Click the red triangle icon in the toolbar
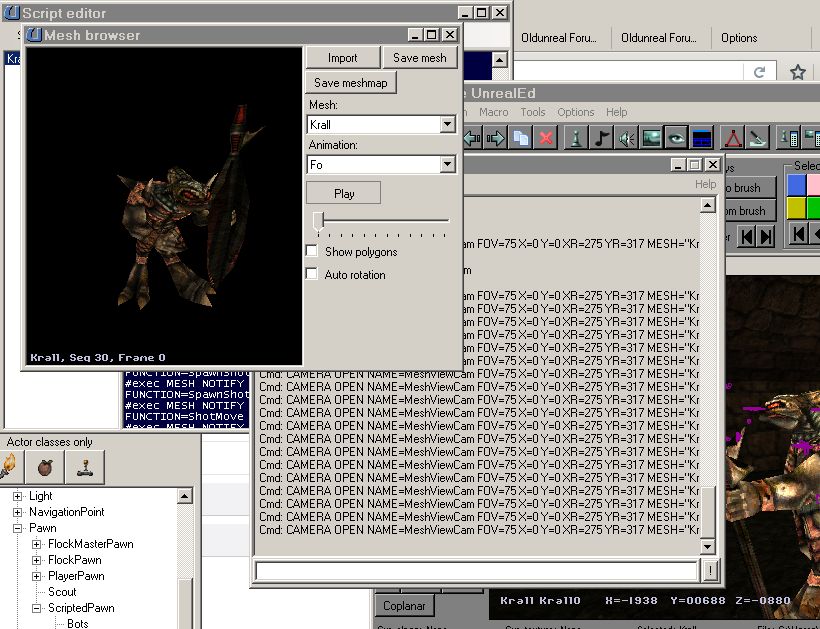This screenshot has height=629, width=820. (733, 138)
